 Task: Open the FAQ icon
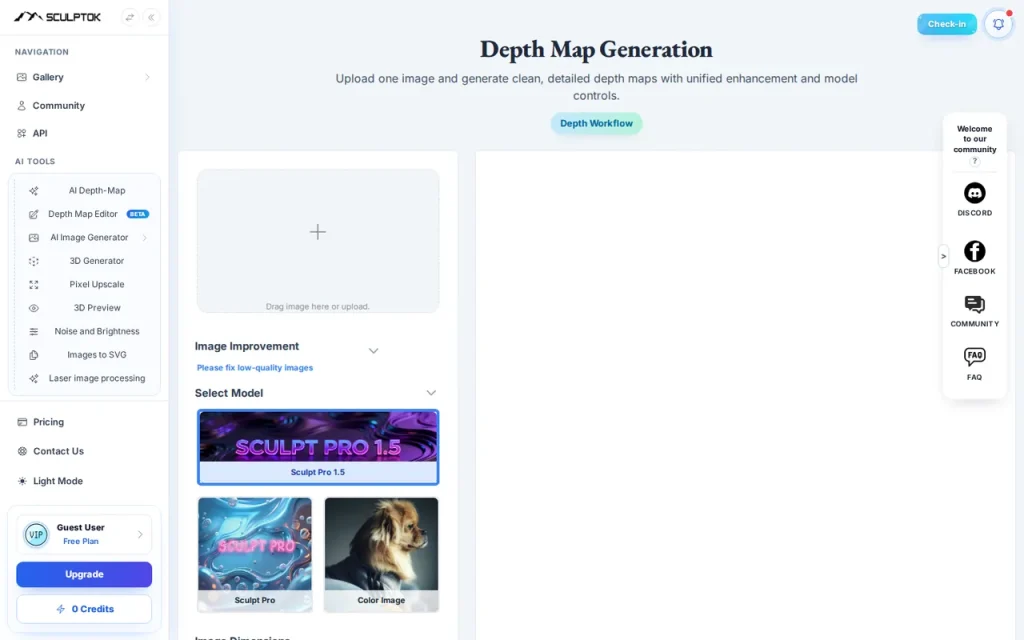coord(974,357)
